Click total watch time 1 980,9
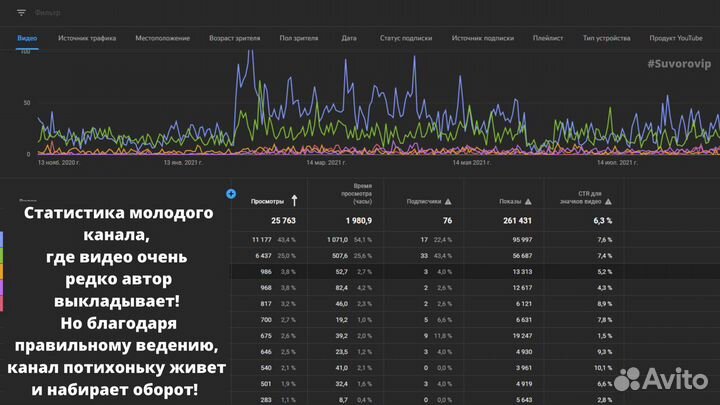720x405 pixels. [359, 221]
